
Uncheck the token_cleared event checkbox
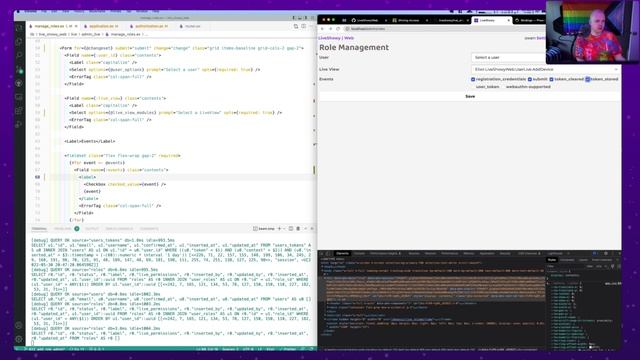551,79
